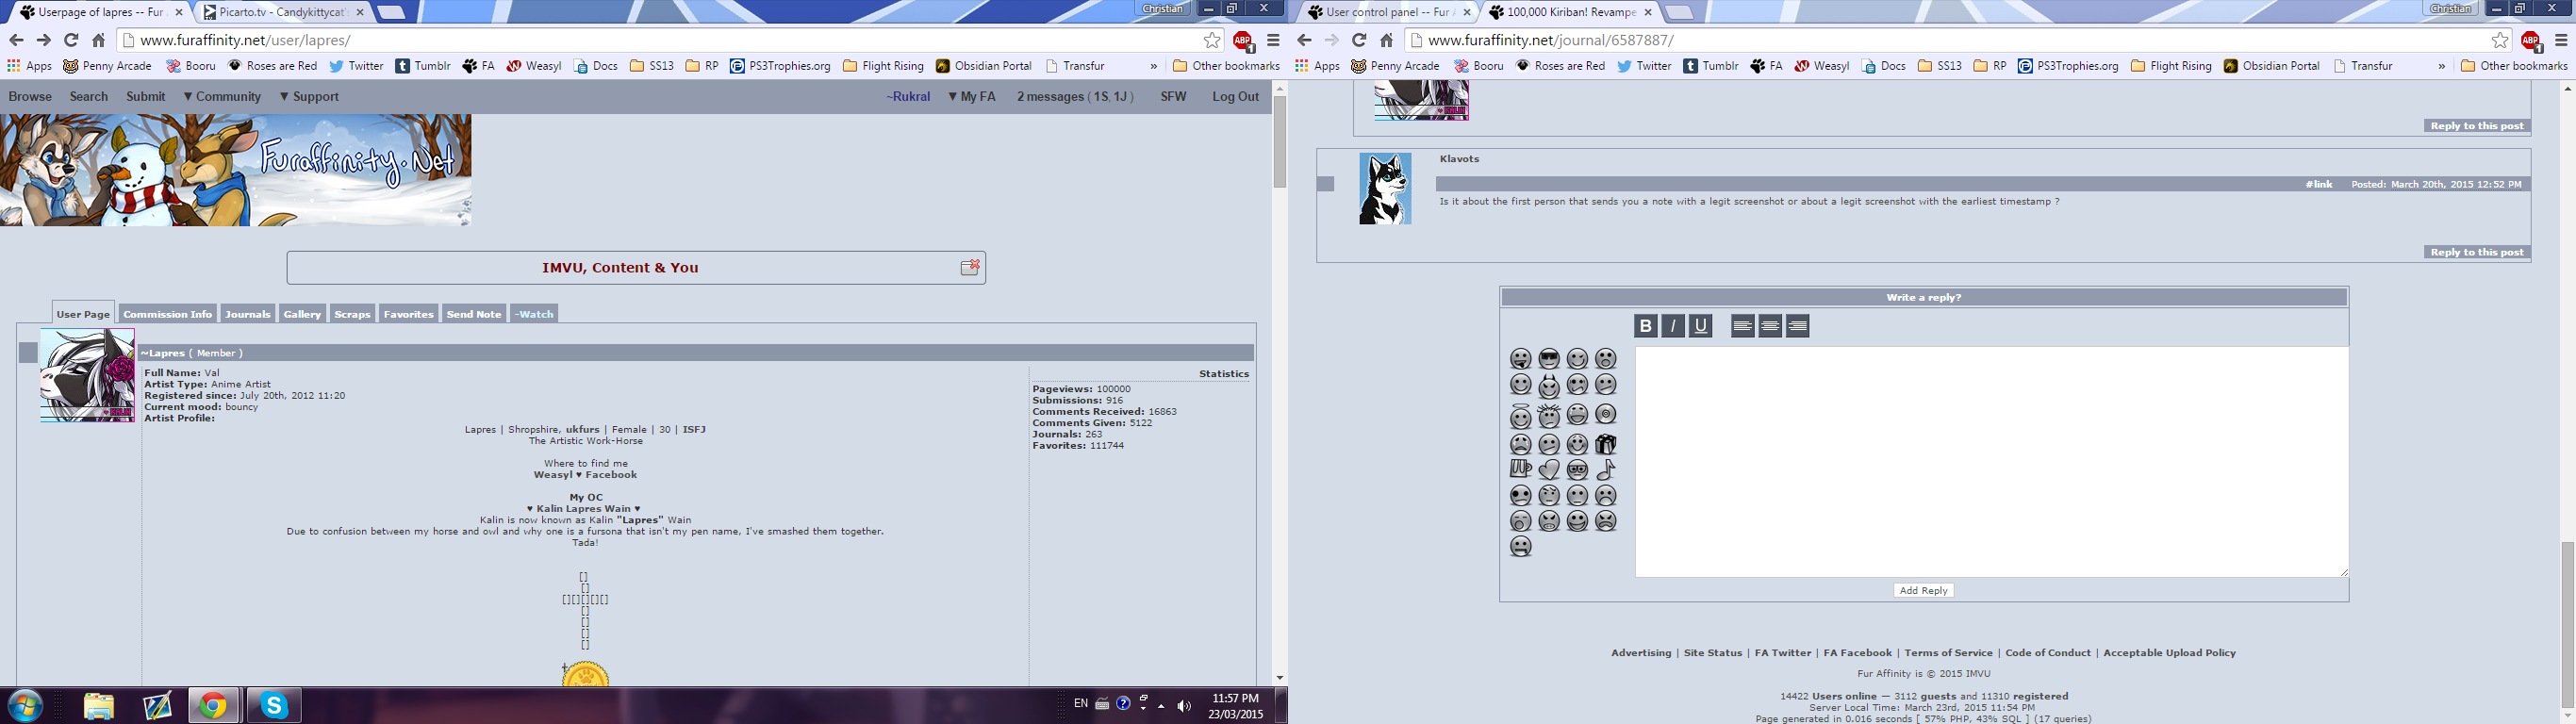Apply bold formatting in reply editor

coord(1645,326)
